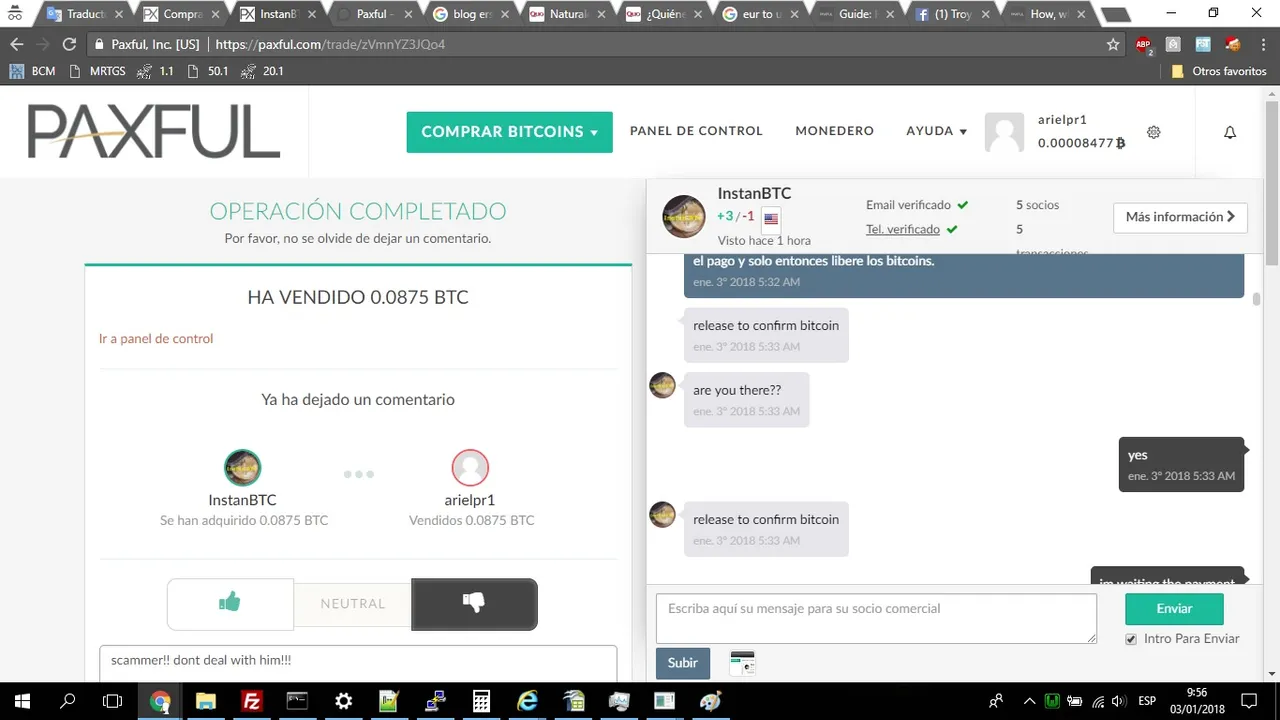Screen dimensions: 1280x720
Task: Open Task View on the taskbar
Action: pos(113,701)
